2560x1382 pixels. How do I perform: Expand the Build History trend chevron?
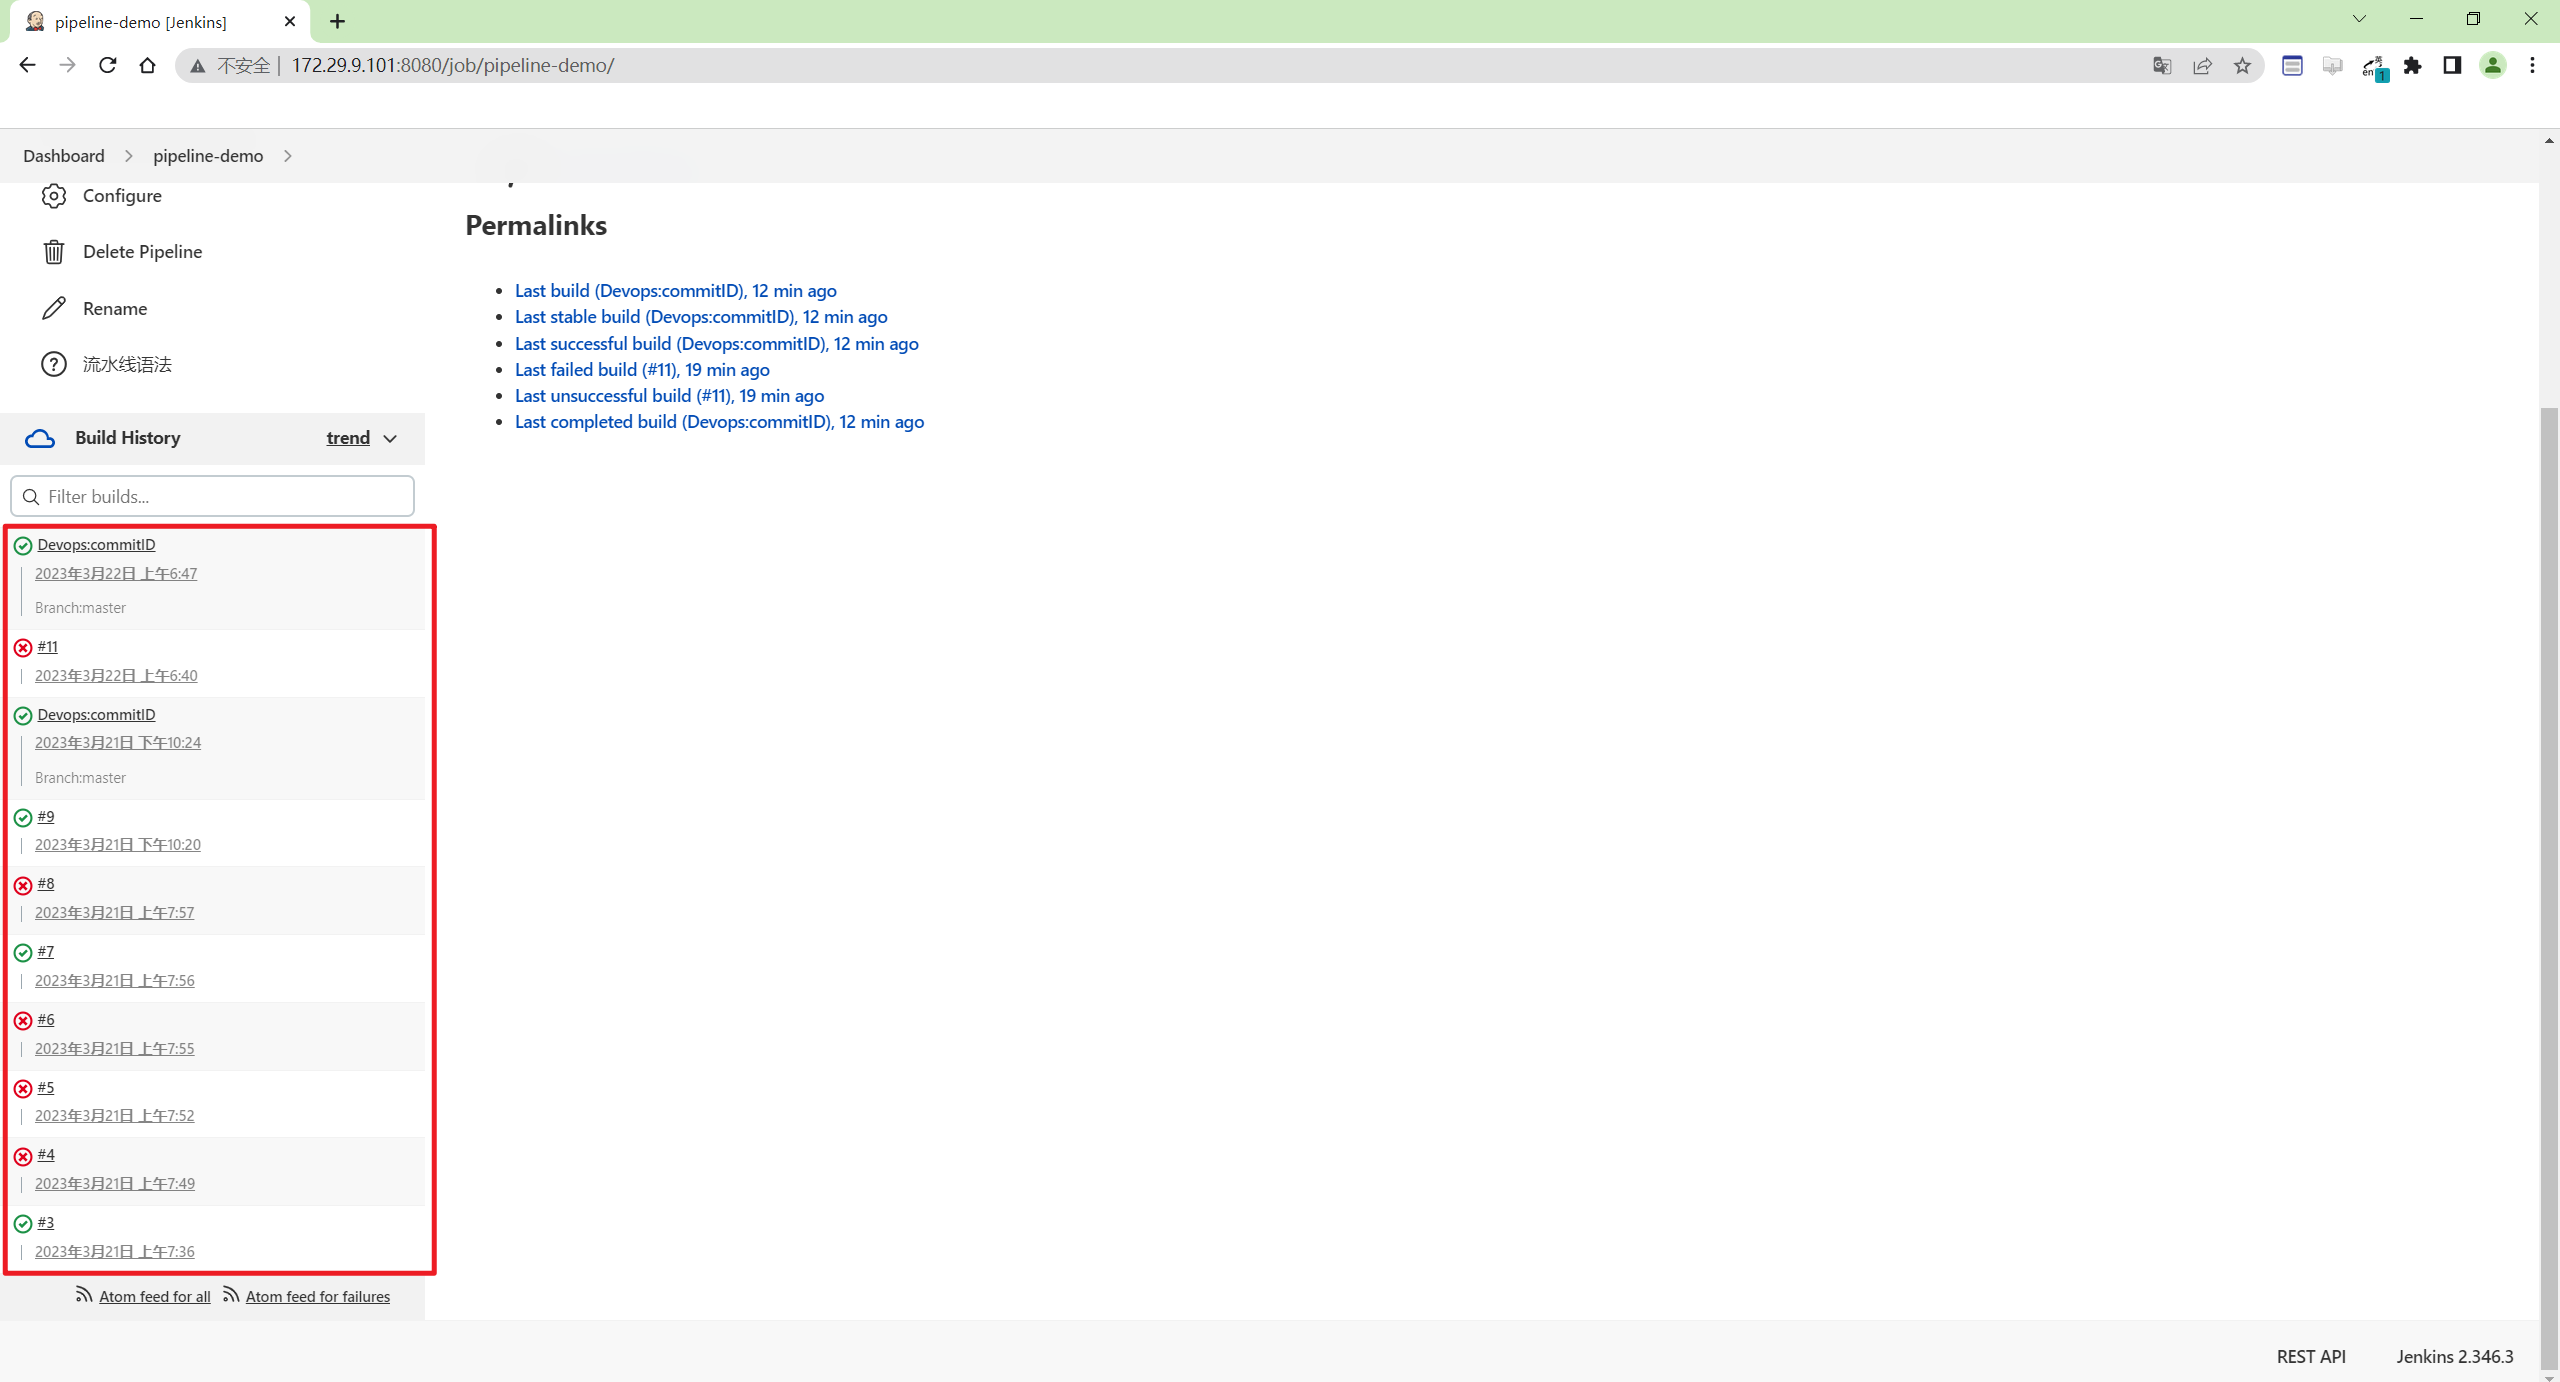point(390,439)
